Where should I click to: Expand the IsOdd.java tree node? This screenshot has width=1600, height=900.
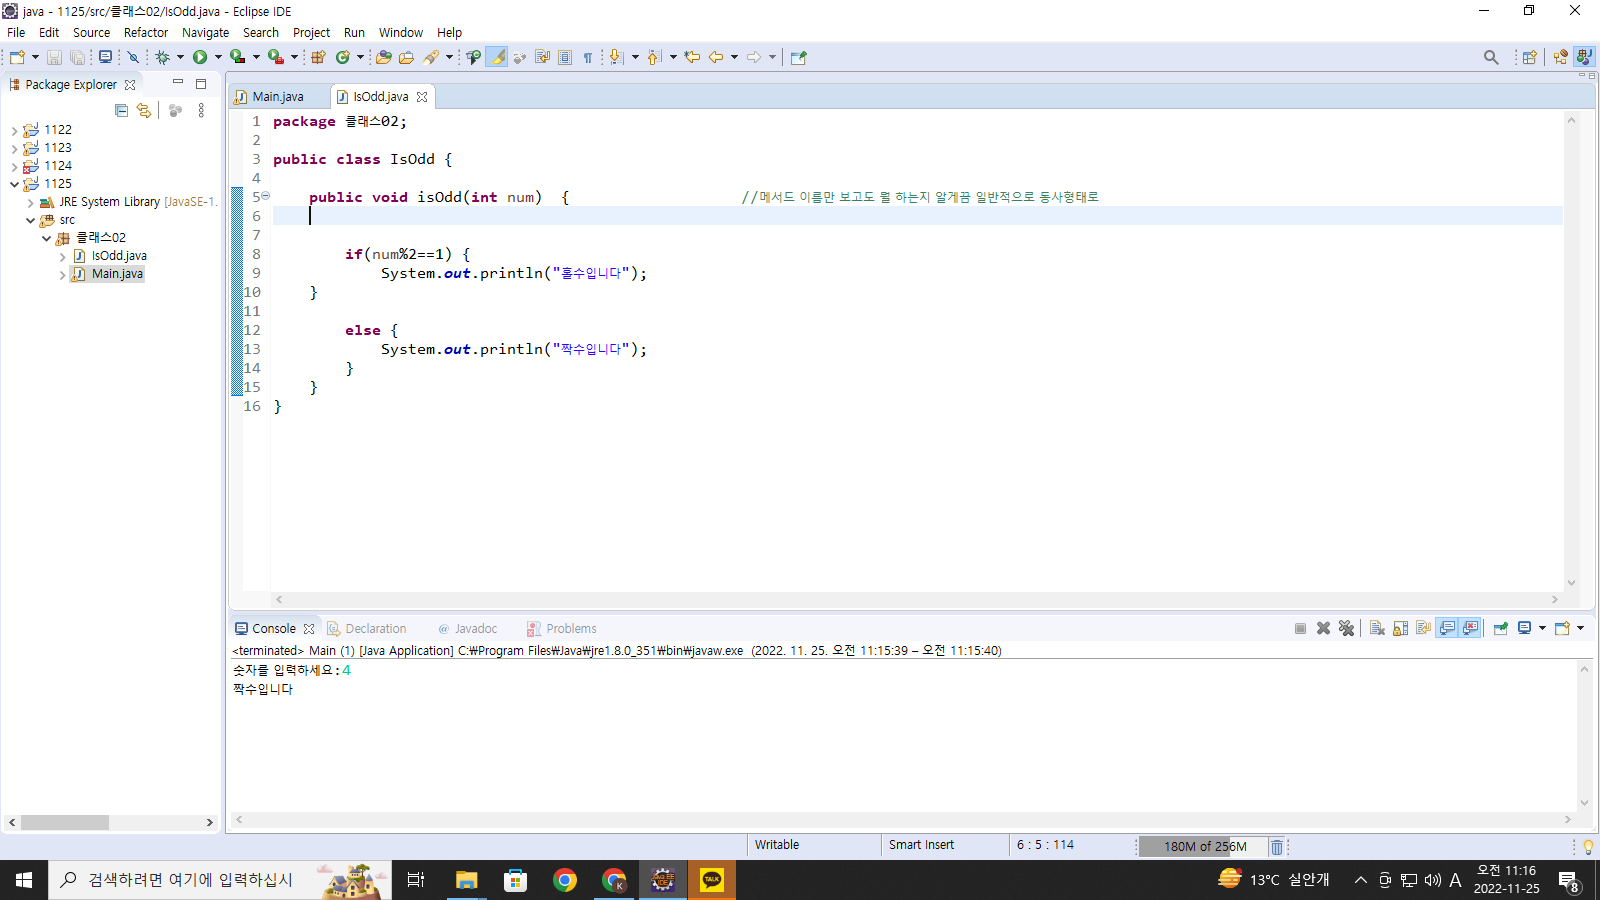[62, 256]
